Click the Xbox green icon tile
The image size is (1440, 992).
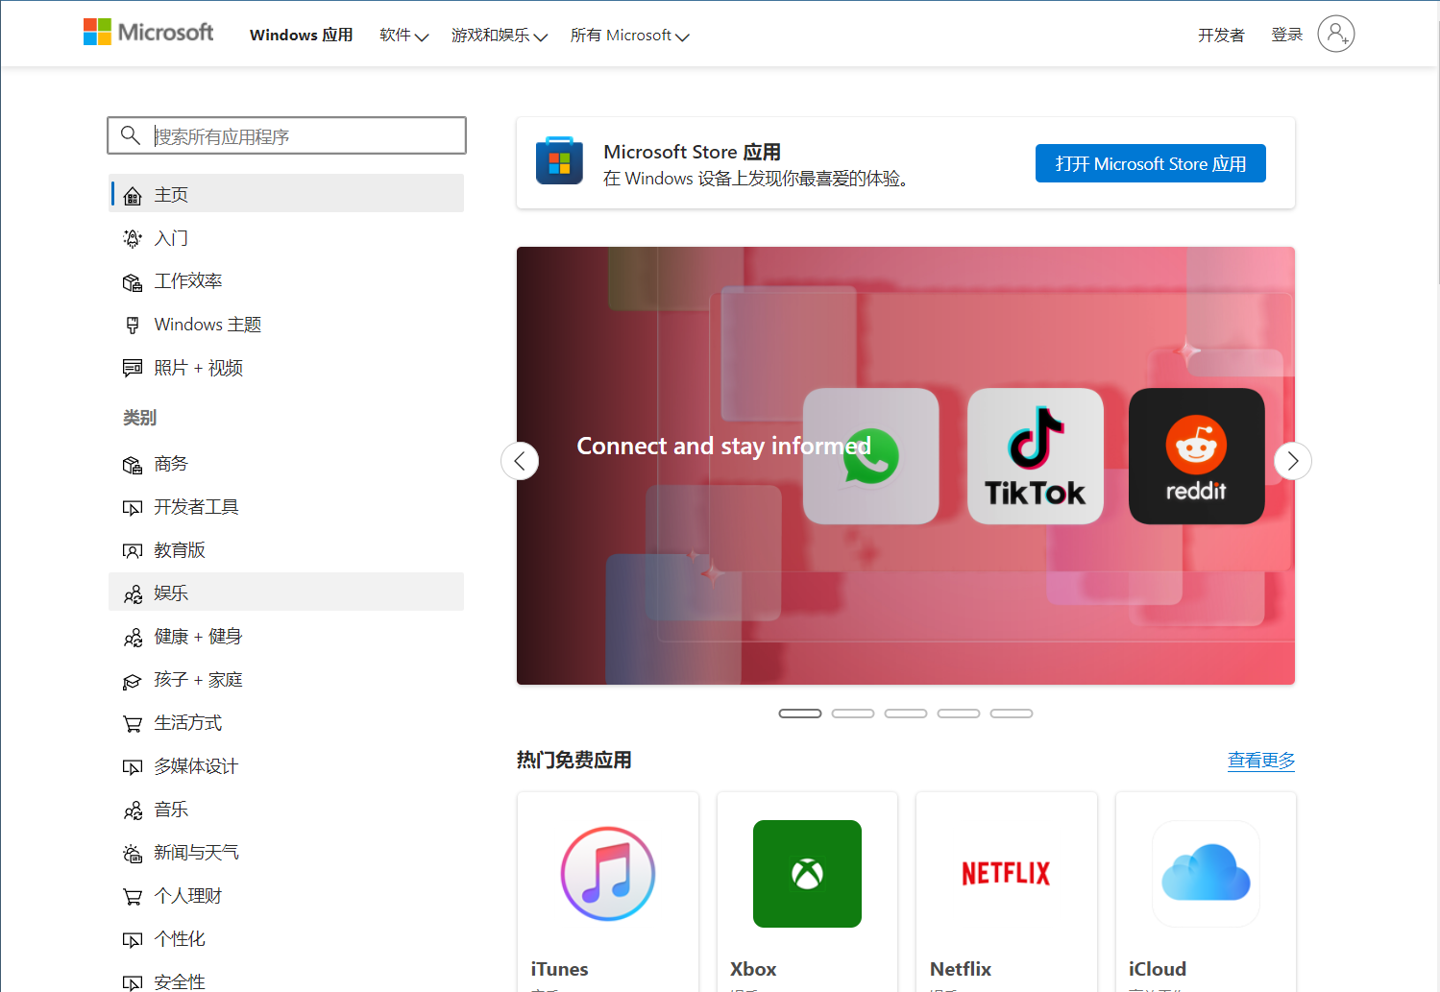point(806,873)
